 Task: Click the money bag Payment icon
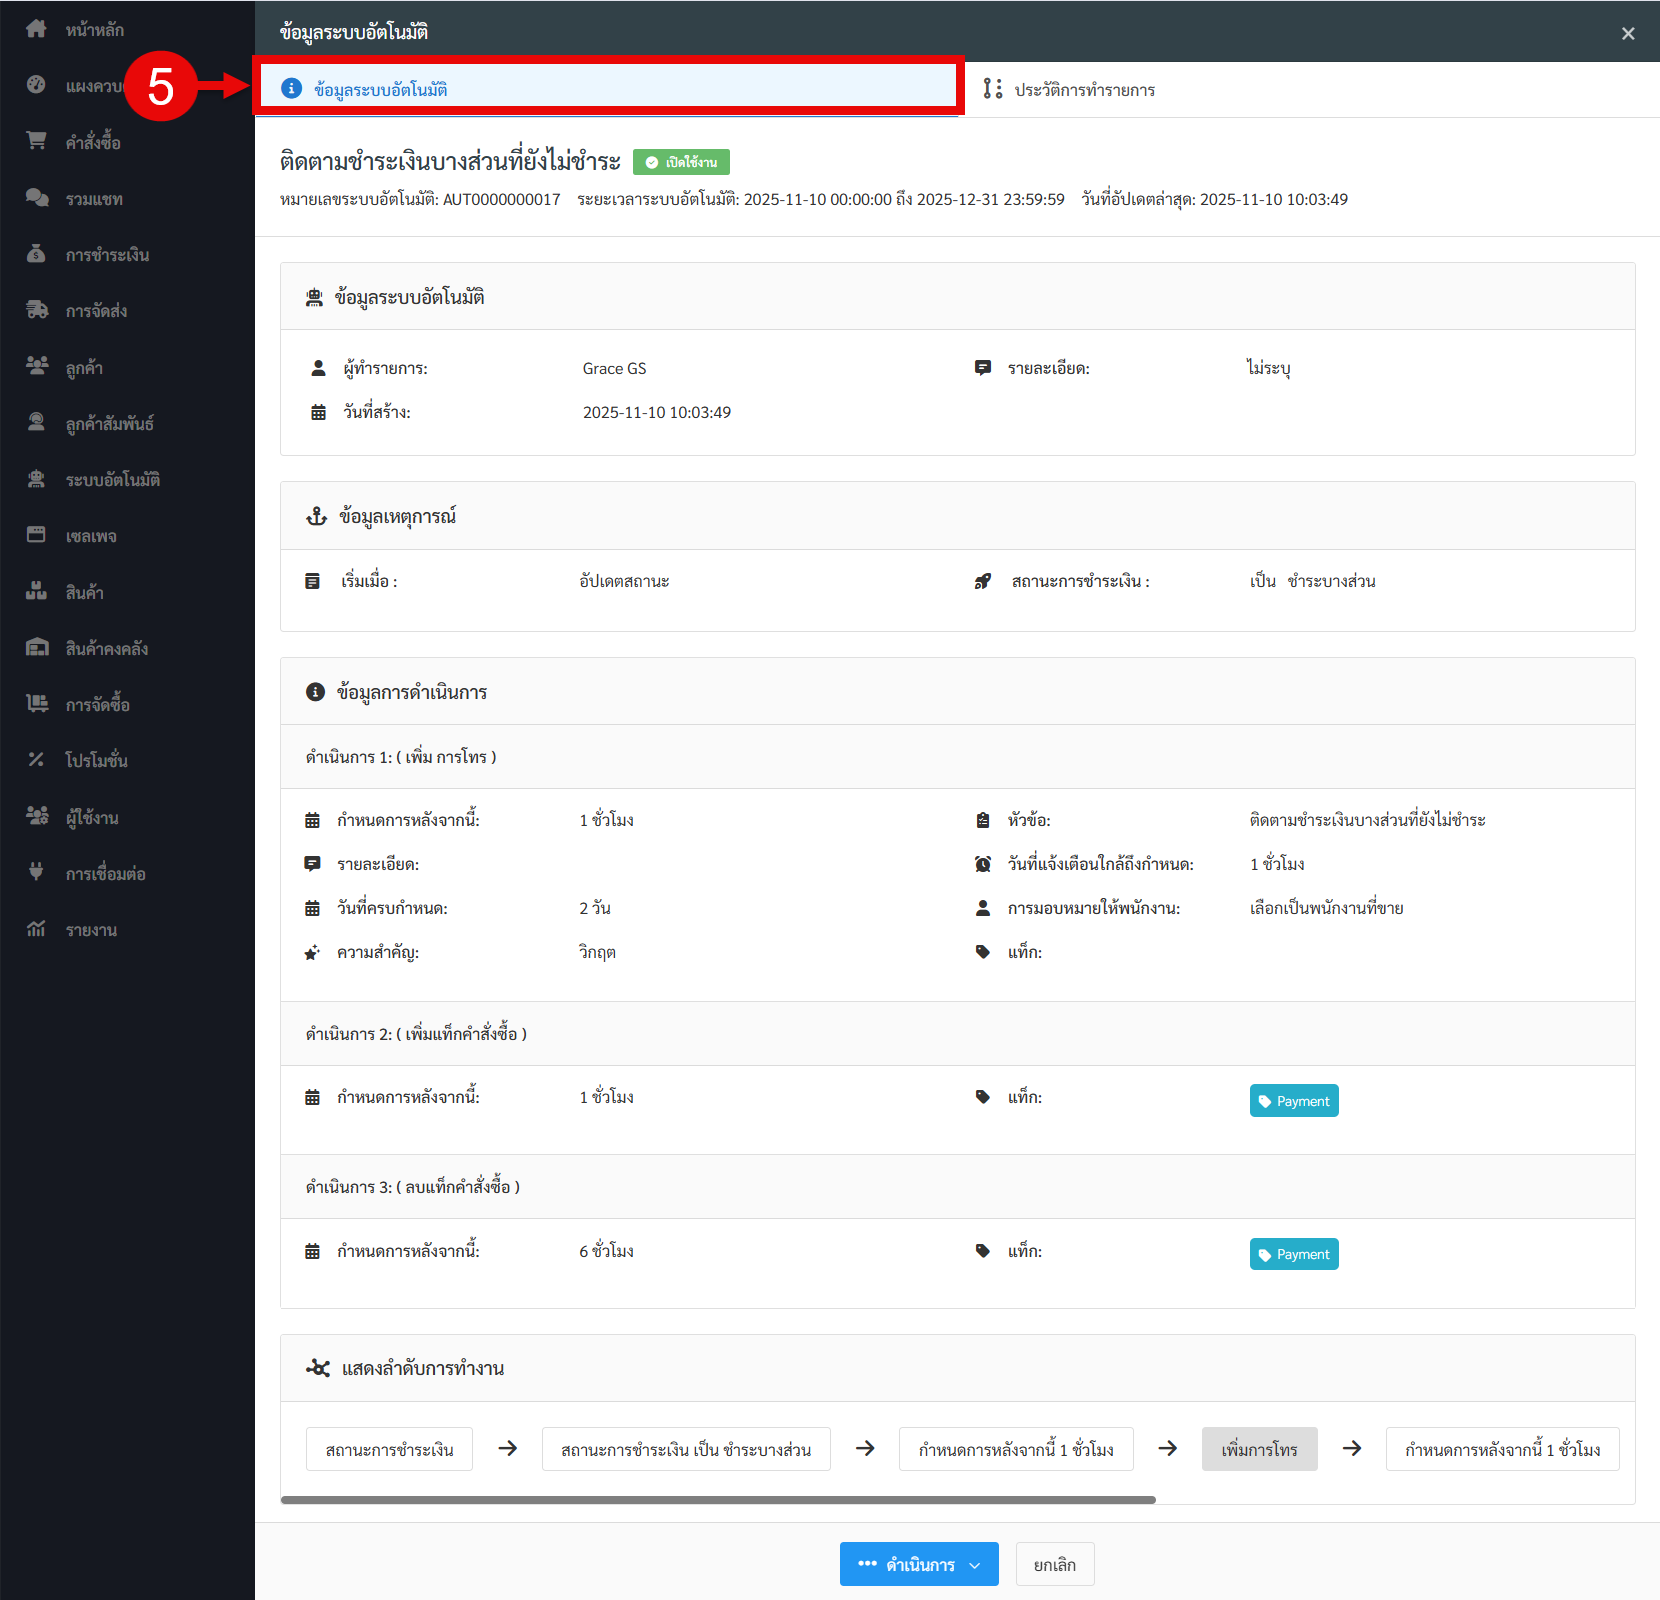click(36, 254)
